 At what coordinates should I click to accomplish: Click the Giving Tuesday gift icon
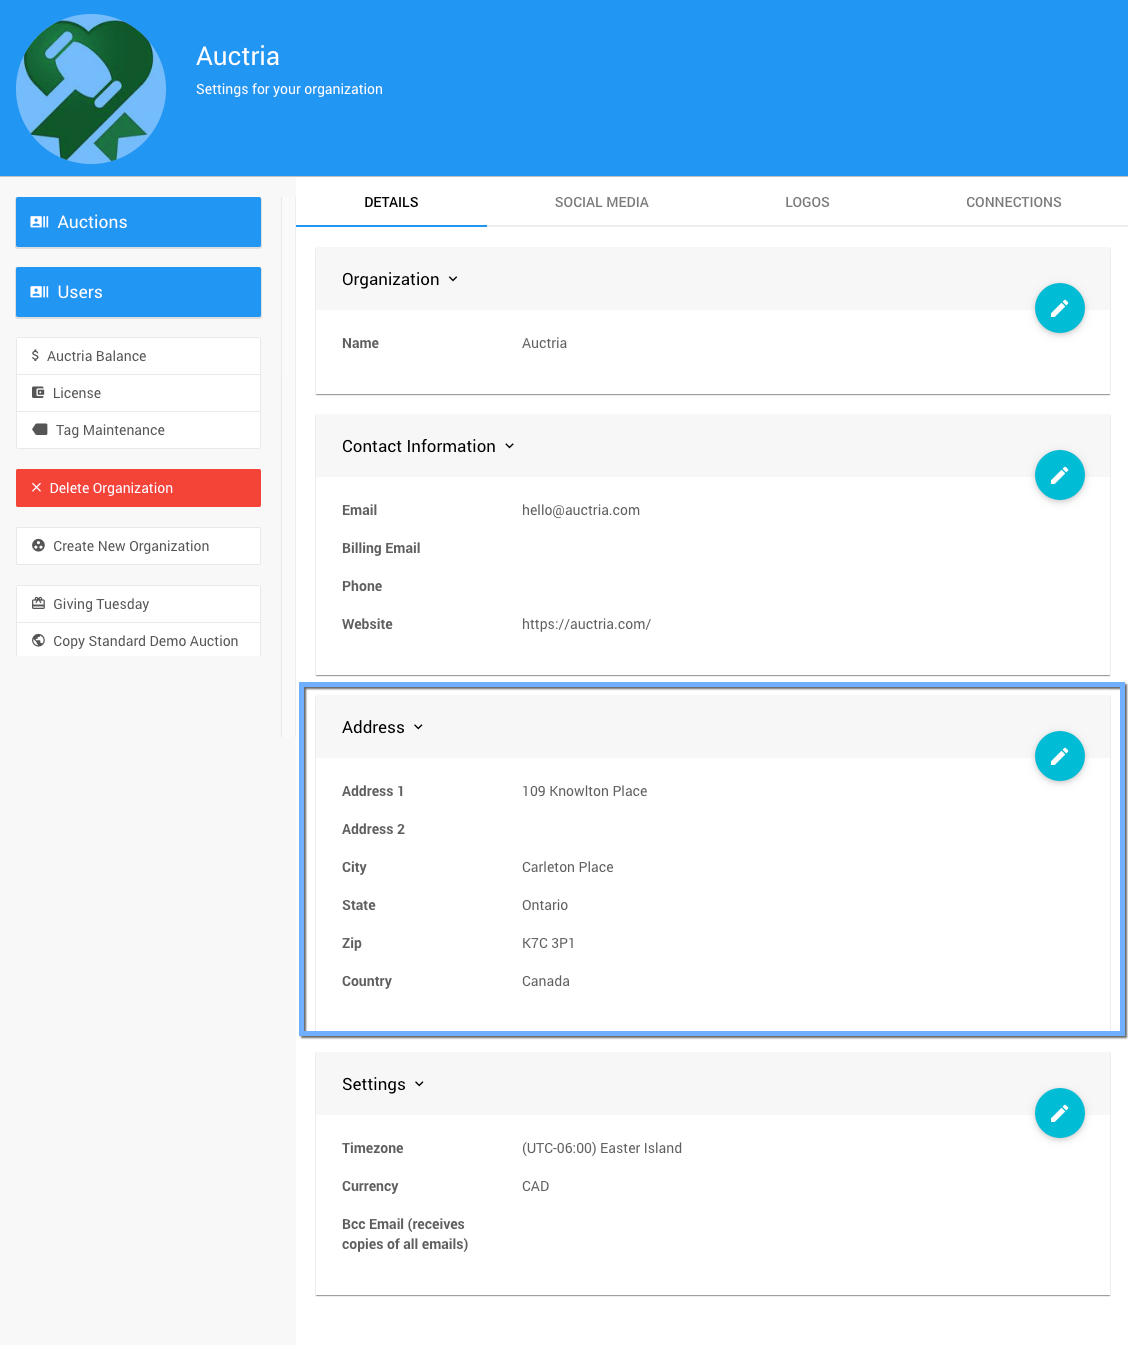[38, 604]
